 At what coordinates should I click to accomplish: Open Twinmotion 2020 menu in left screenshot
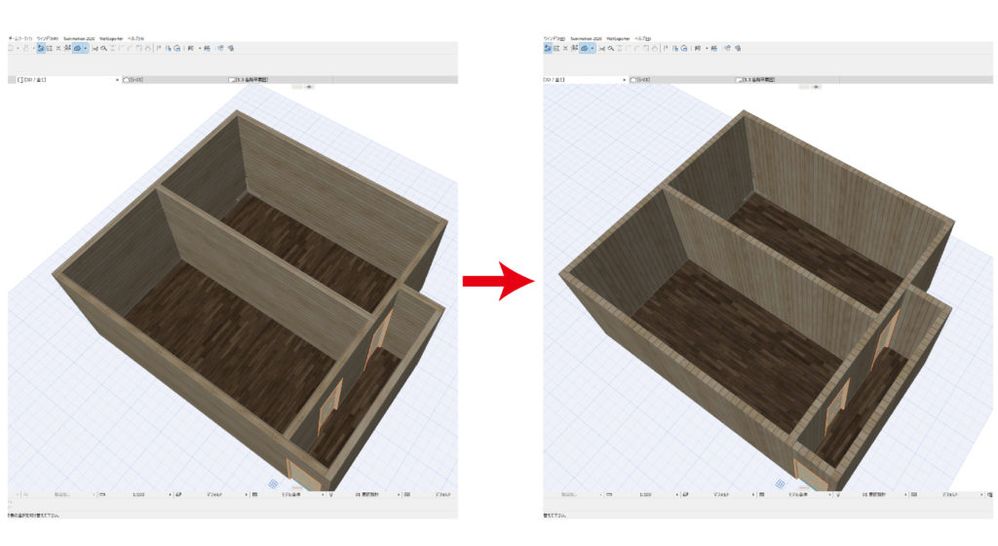(80, 39)
